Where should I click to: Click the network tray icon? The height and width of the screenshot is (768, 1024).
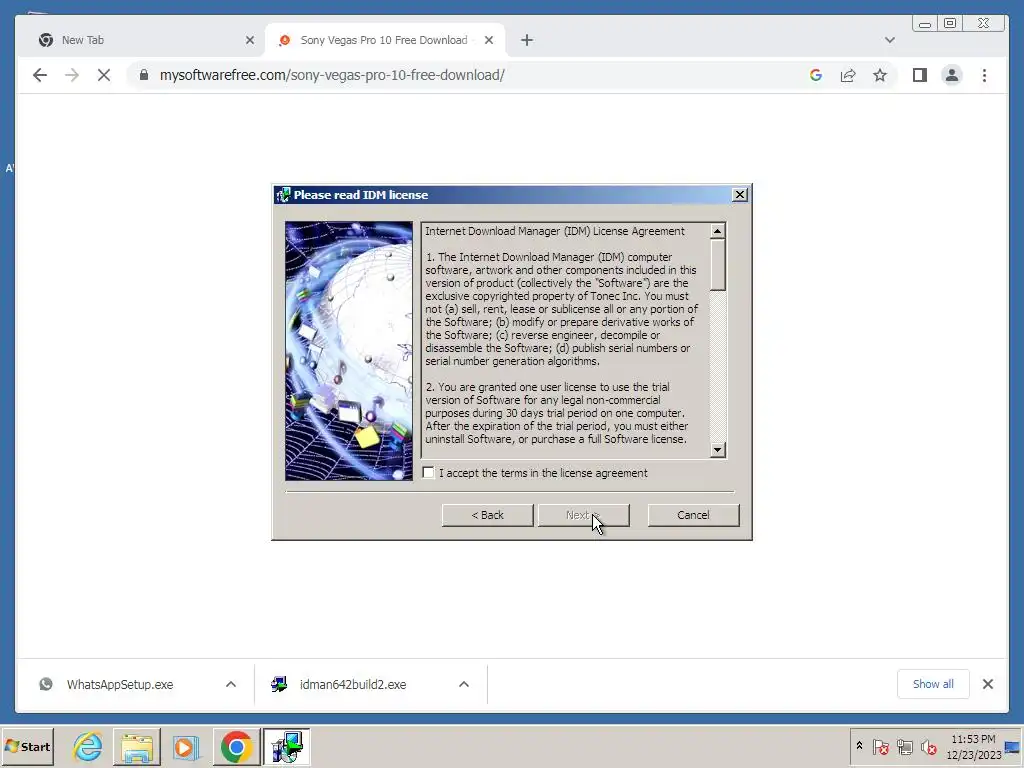(x=904, y=746)
